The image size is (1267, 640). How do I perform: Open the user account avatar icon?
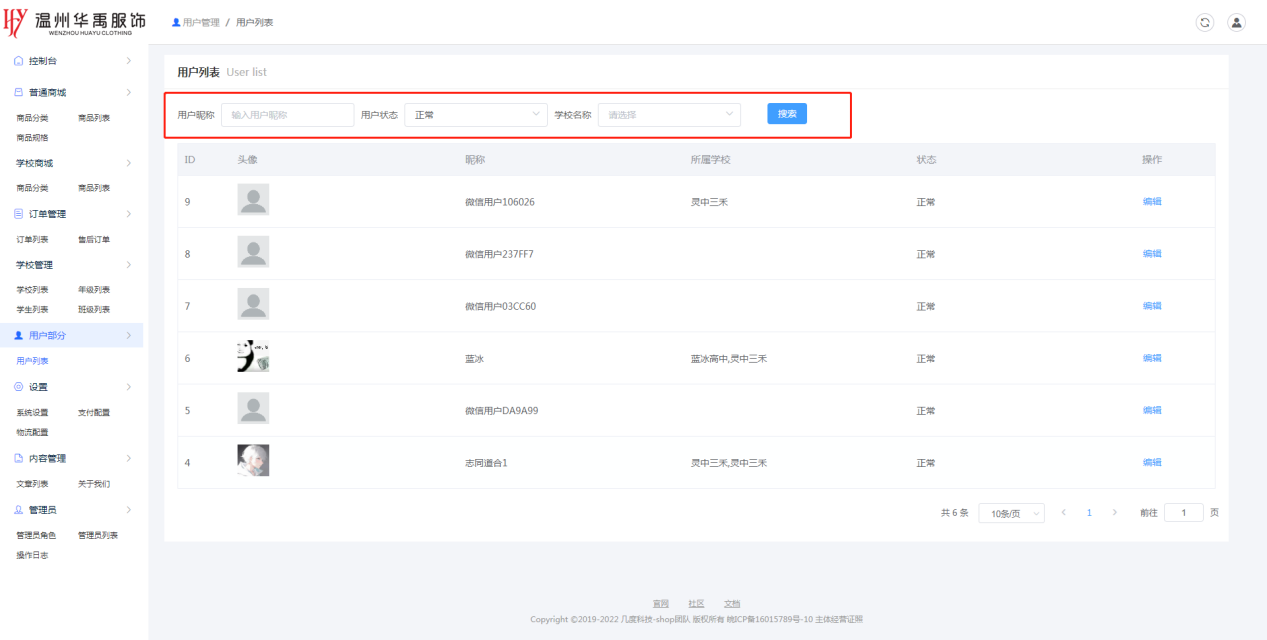point(1236,22)
